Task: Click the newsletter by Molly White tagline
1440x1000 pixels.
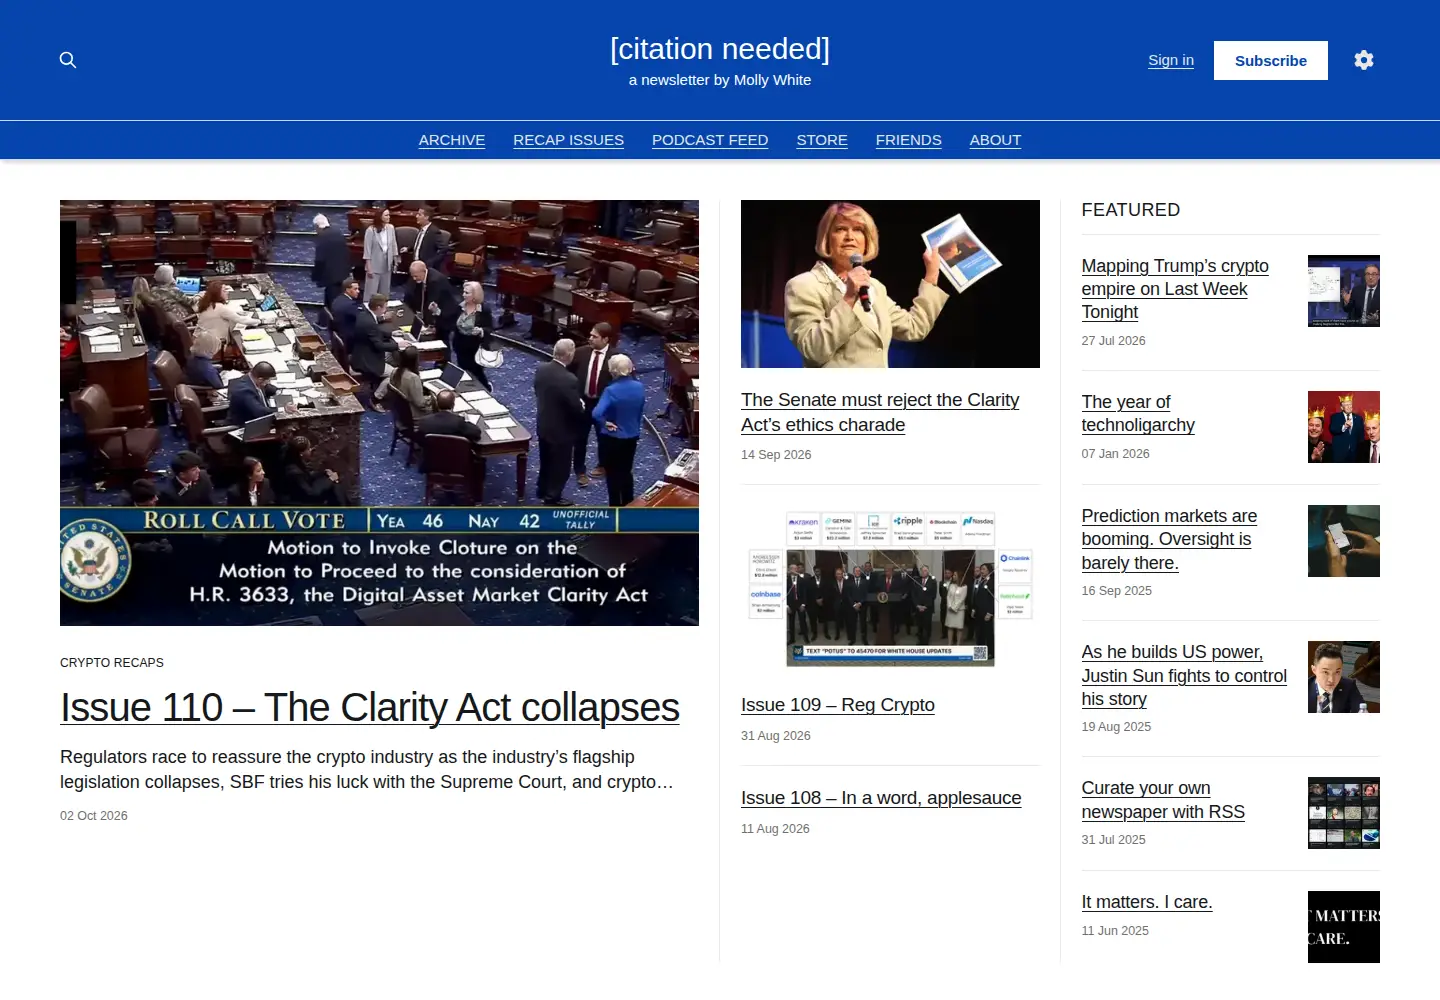Action: coord(720,80)
